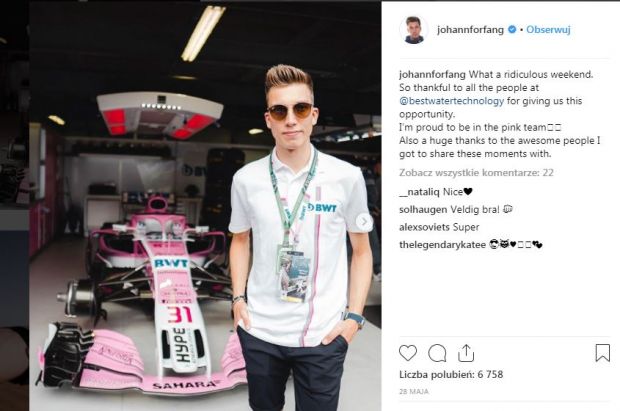Follow user via Obserwuj link

coord(548,30)
